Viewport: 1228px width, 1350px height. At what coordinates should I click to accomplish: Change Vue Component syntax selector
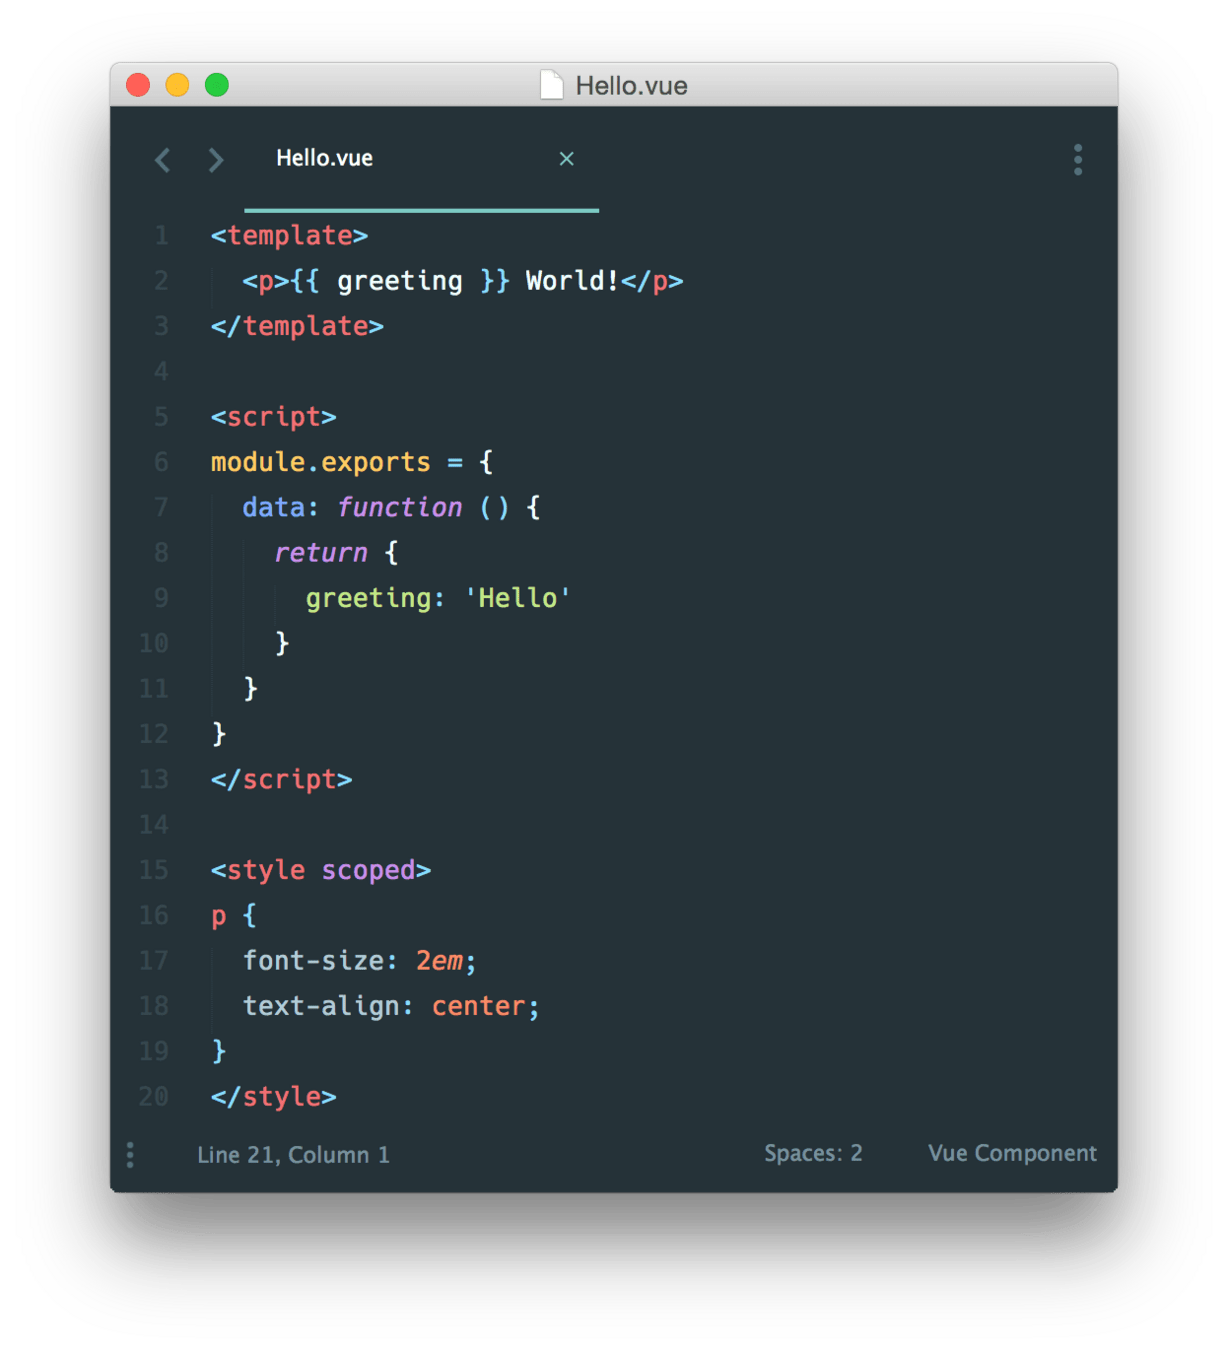(1012, 1153)
